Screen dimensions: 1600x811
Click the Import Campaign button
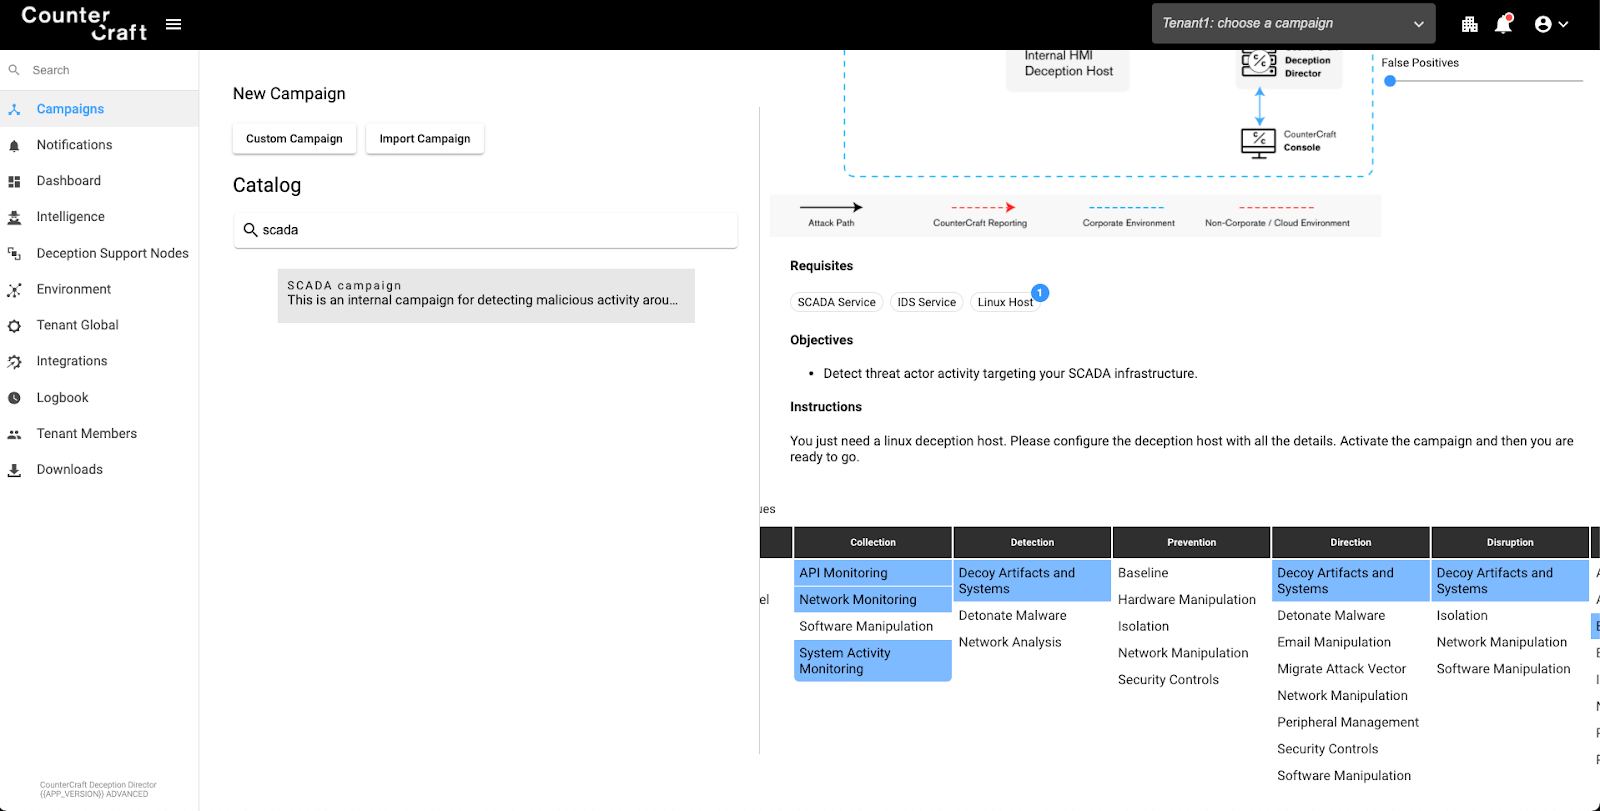(425, 139)
